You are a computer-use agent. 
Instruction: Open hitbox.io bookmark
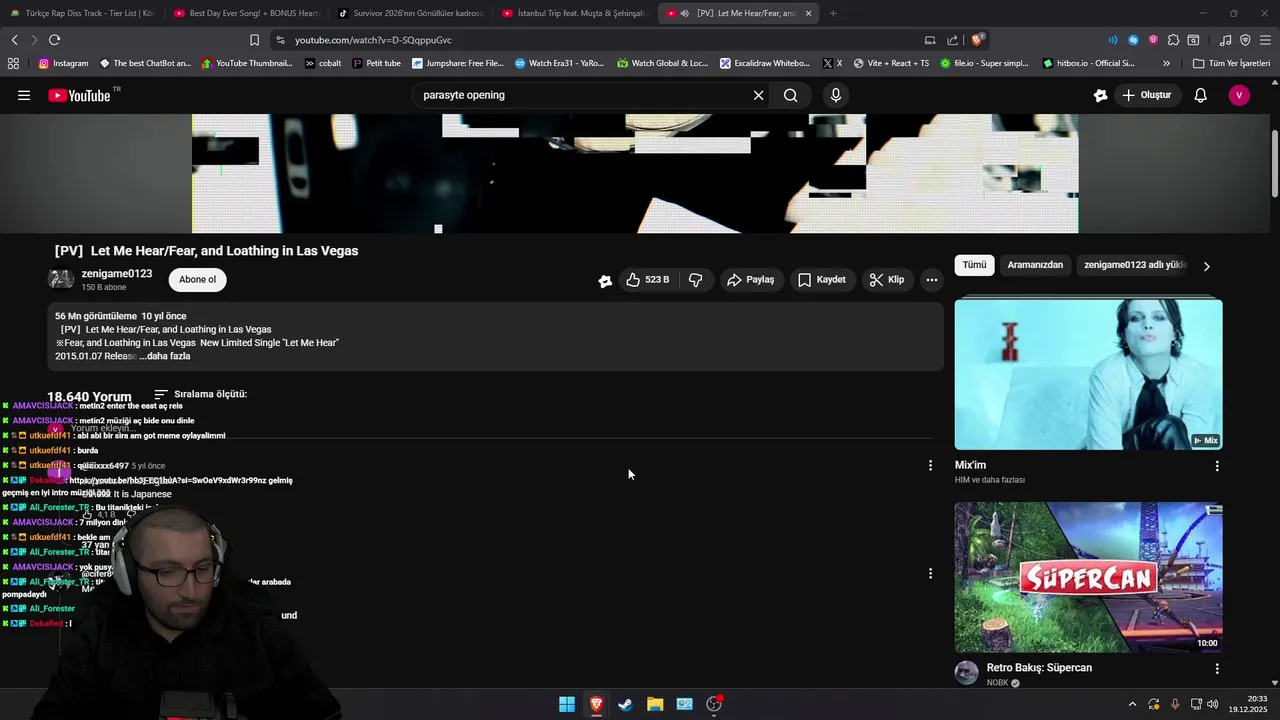tap(1088, 63)
